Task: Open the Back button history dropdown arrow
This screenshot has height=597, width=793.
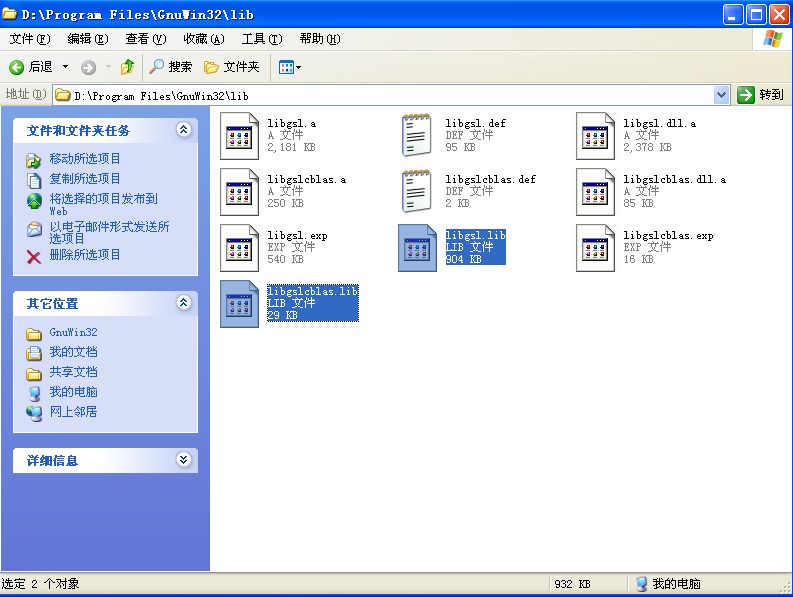Action: point(66,67)
